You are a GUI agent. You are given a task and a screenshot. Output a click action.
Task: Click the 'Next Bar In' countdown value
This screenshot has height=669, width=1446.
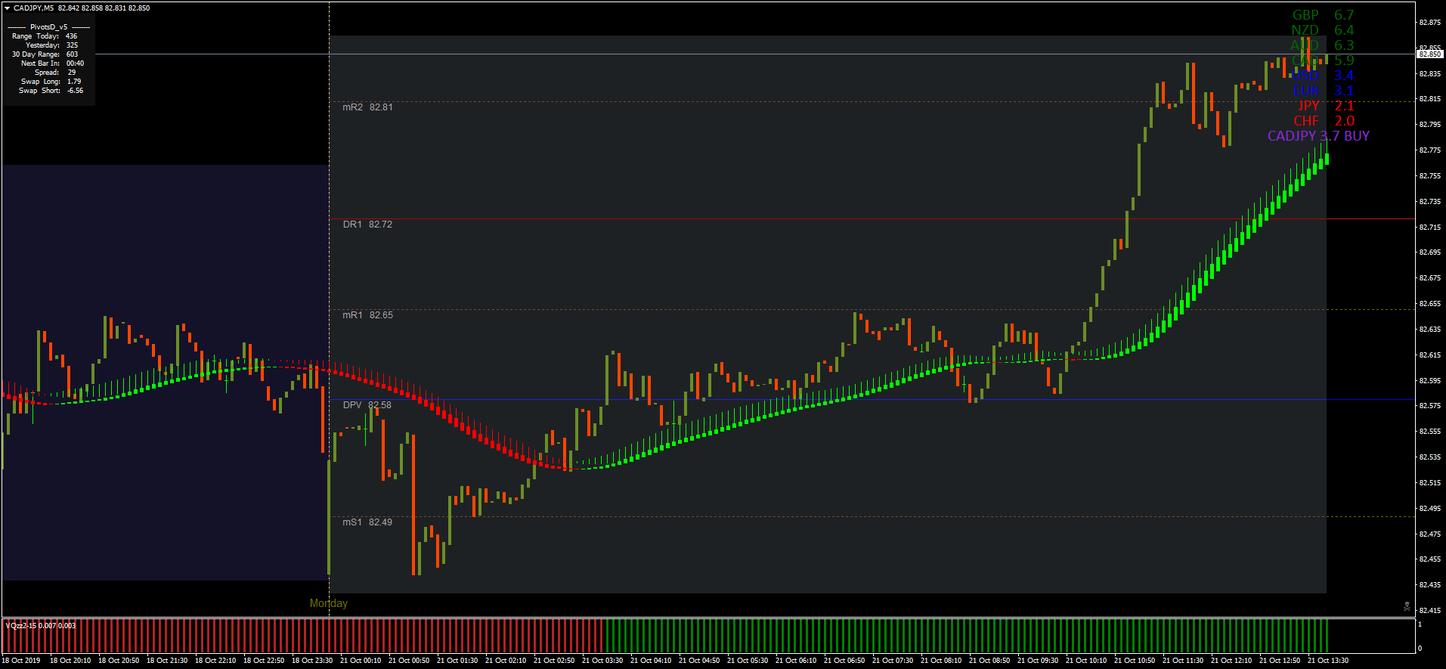click(74, 63)
